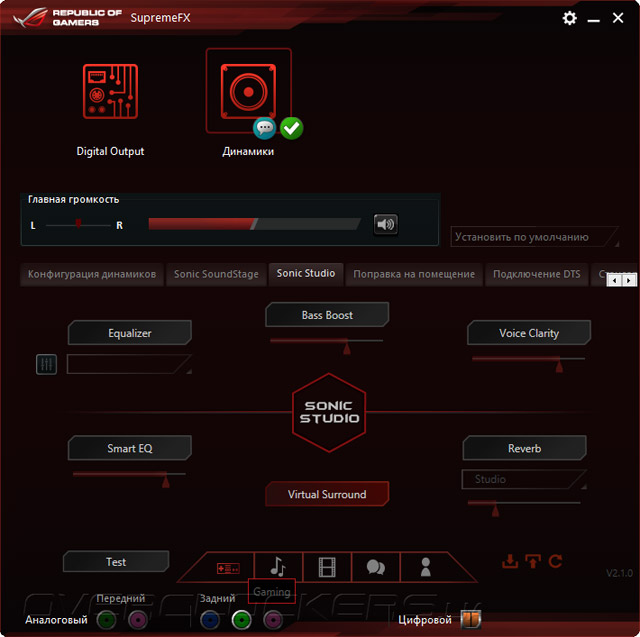Image resolution: width=640 pixels, height=637 pixels.
Task: Adjust the L-R balance slider
Action: point(78,225)
